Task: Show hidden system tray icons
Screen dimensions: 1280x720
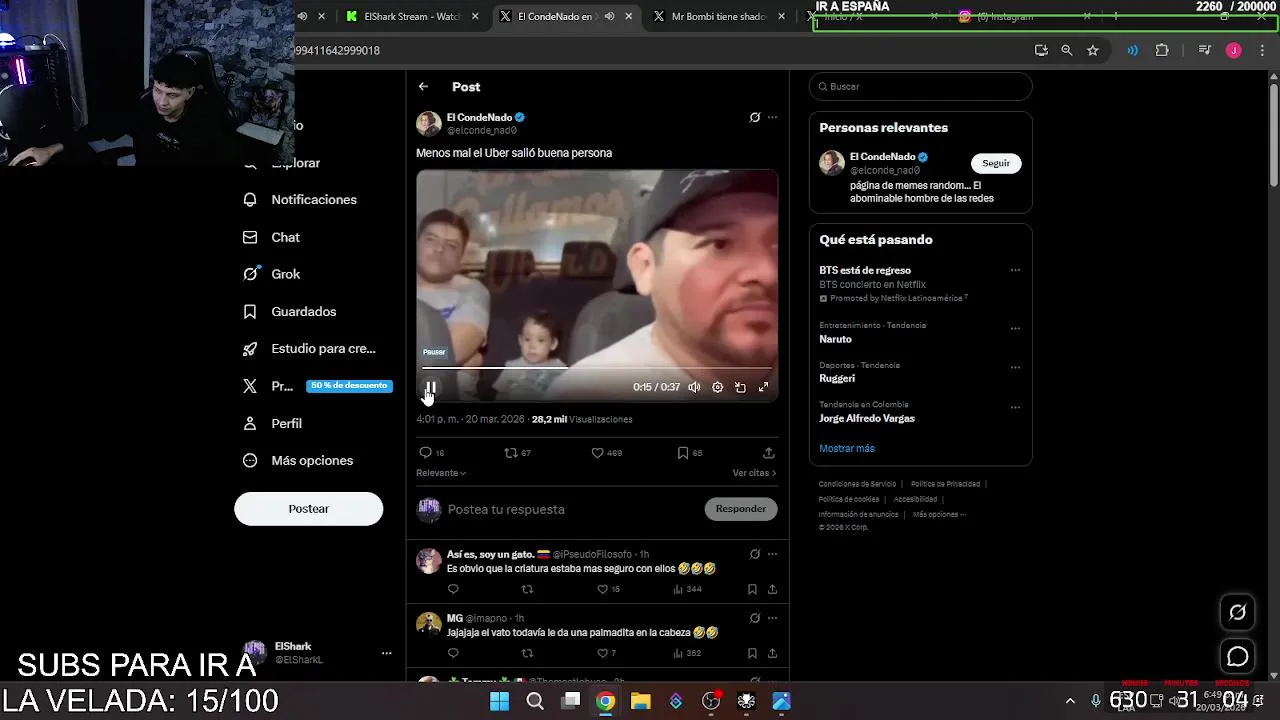Action: (1070, 701)
